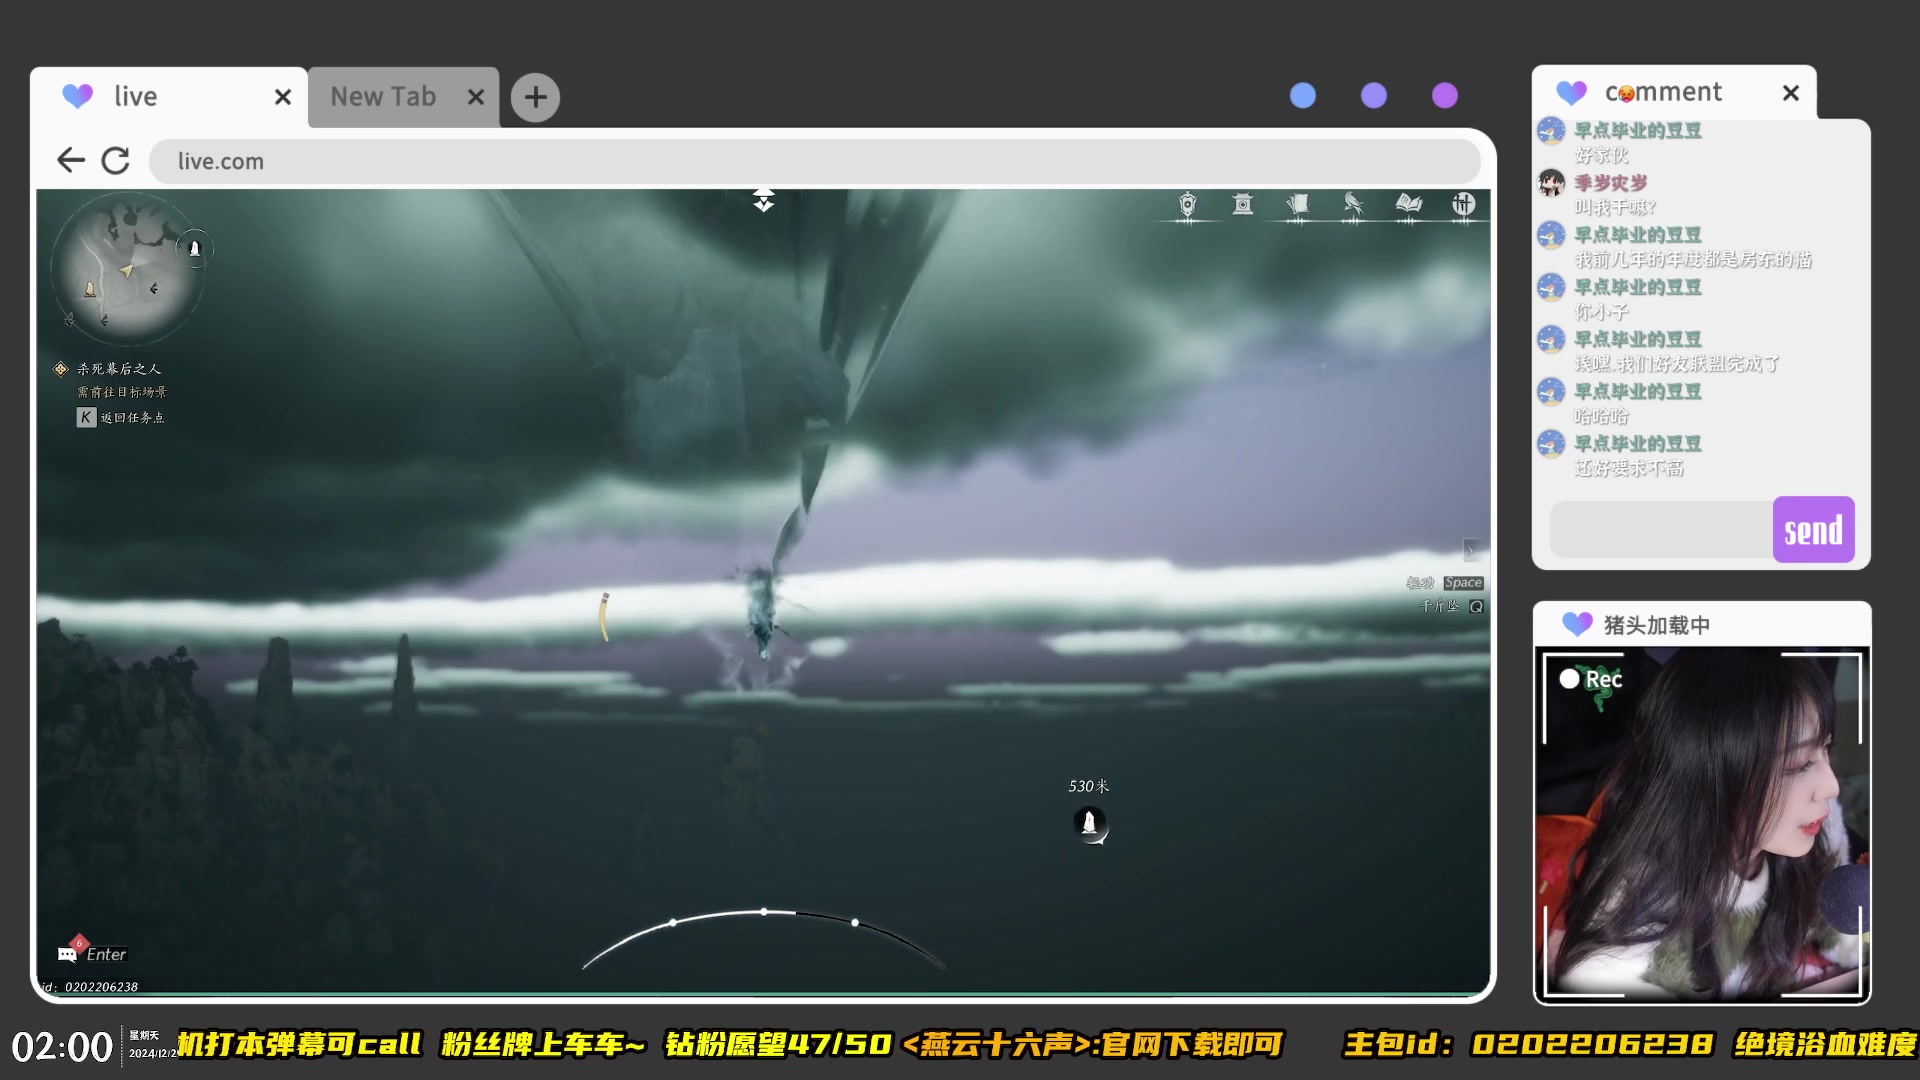This screenshot has height=1080, width=1920.
Task: Click the yellow stamina gauge near character
Action: click(x=604, y=617)
